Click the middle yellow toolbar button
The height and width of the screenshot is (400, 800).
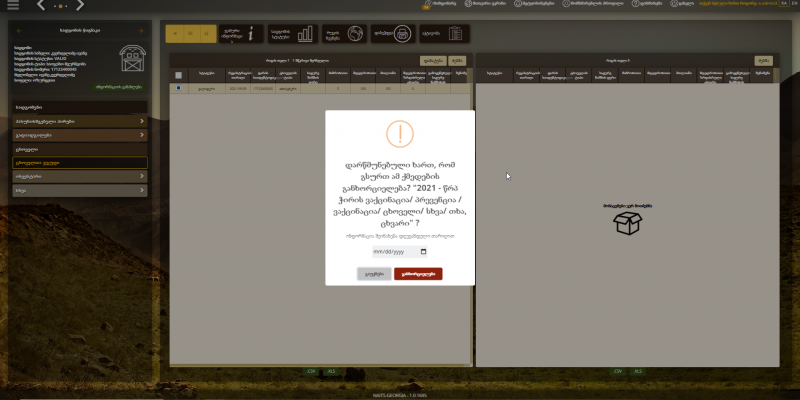(191, 34)
